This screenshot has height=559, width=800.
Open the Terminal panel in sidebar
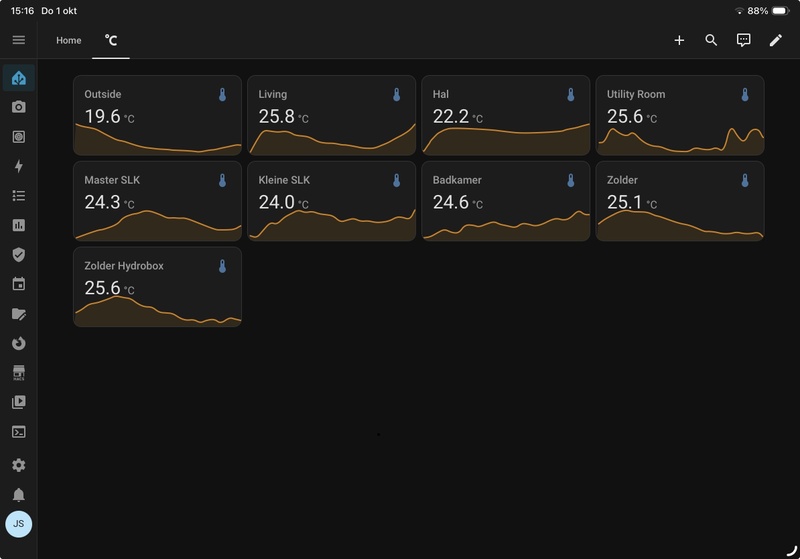tap(19, 432)
